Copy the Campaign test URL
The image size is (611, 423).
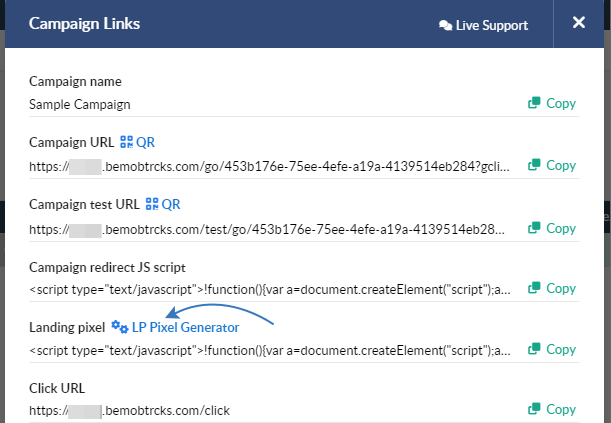pyautogui.click(x=552, y=228)
